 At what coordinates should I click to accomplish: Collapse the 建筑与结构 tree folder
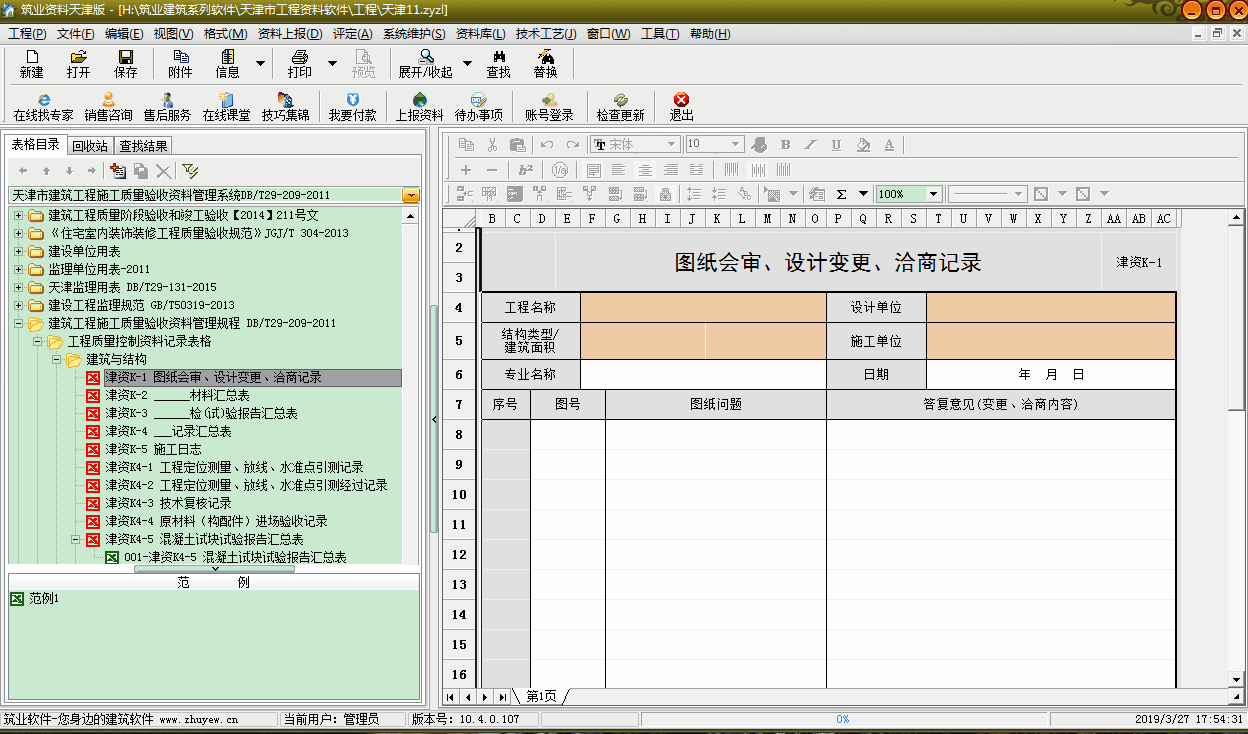pyautogui.click(x=57, y=359)
